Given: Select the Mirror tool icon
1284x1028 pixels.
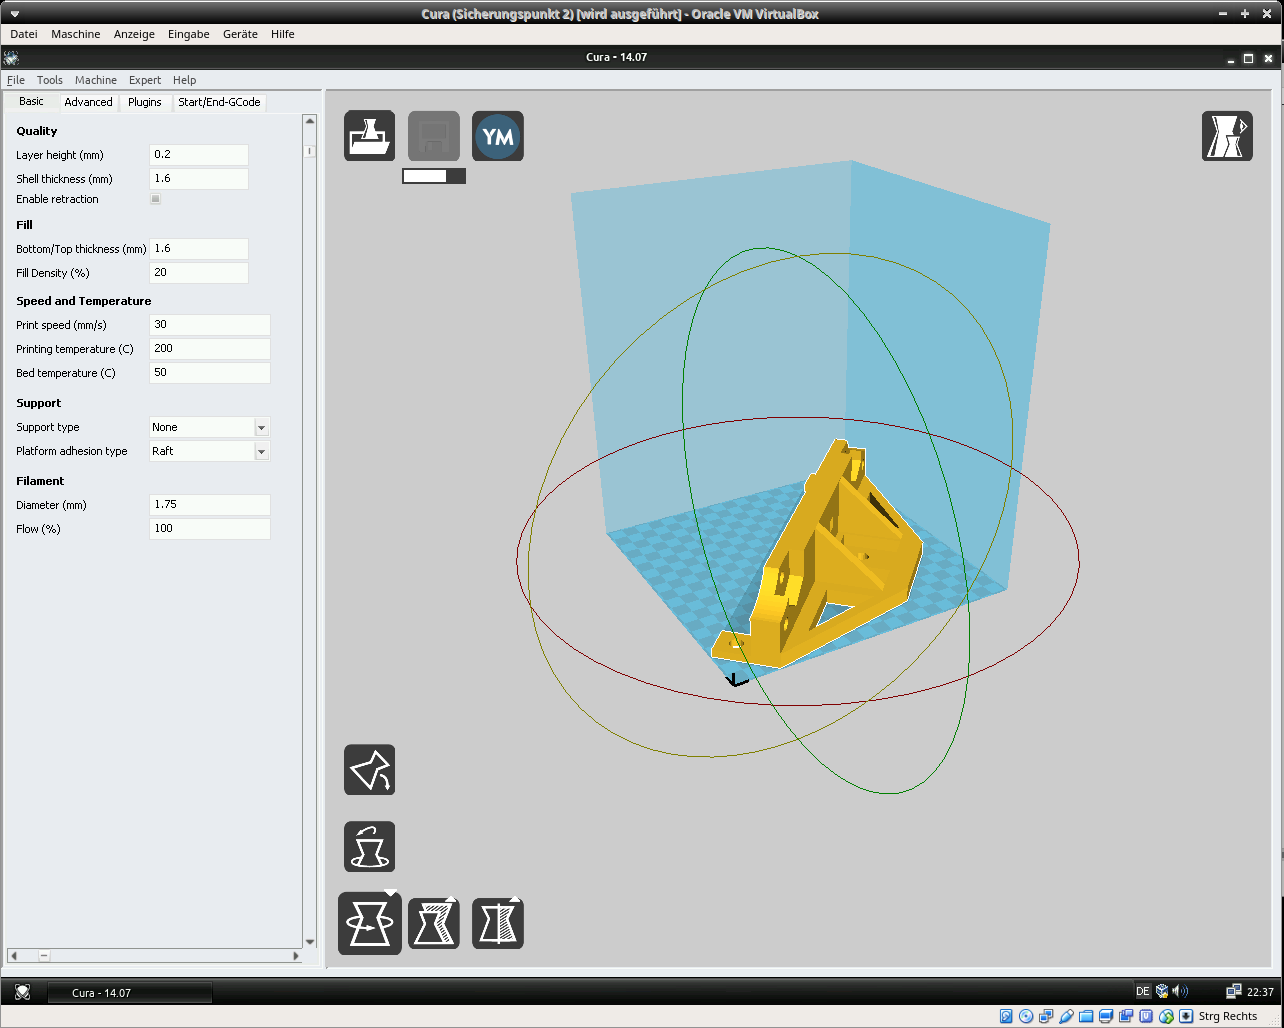Looking at the screenshot, I should (498, 923).
